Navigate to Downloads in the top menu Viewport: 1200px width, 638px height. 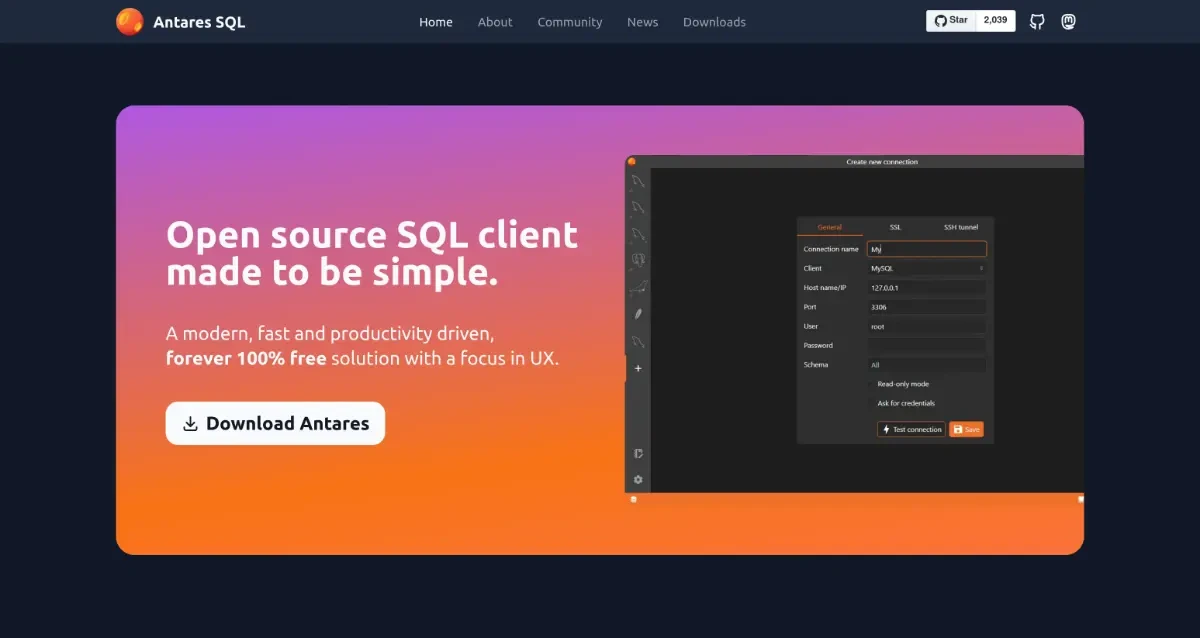[714, 21]
